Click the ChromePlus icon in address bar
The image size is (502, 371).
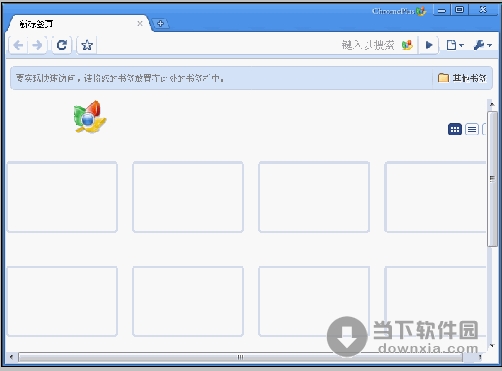[407, 45]
